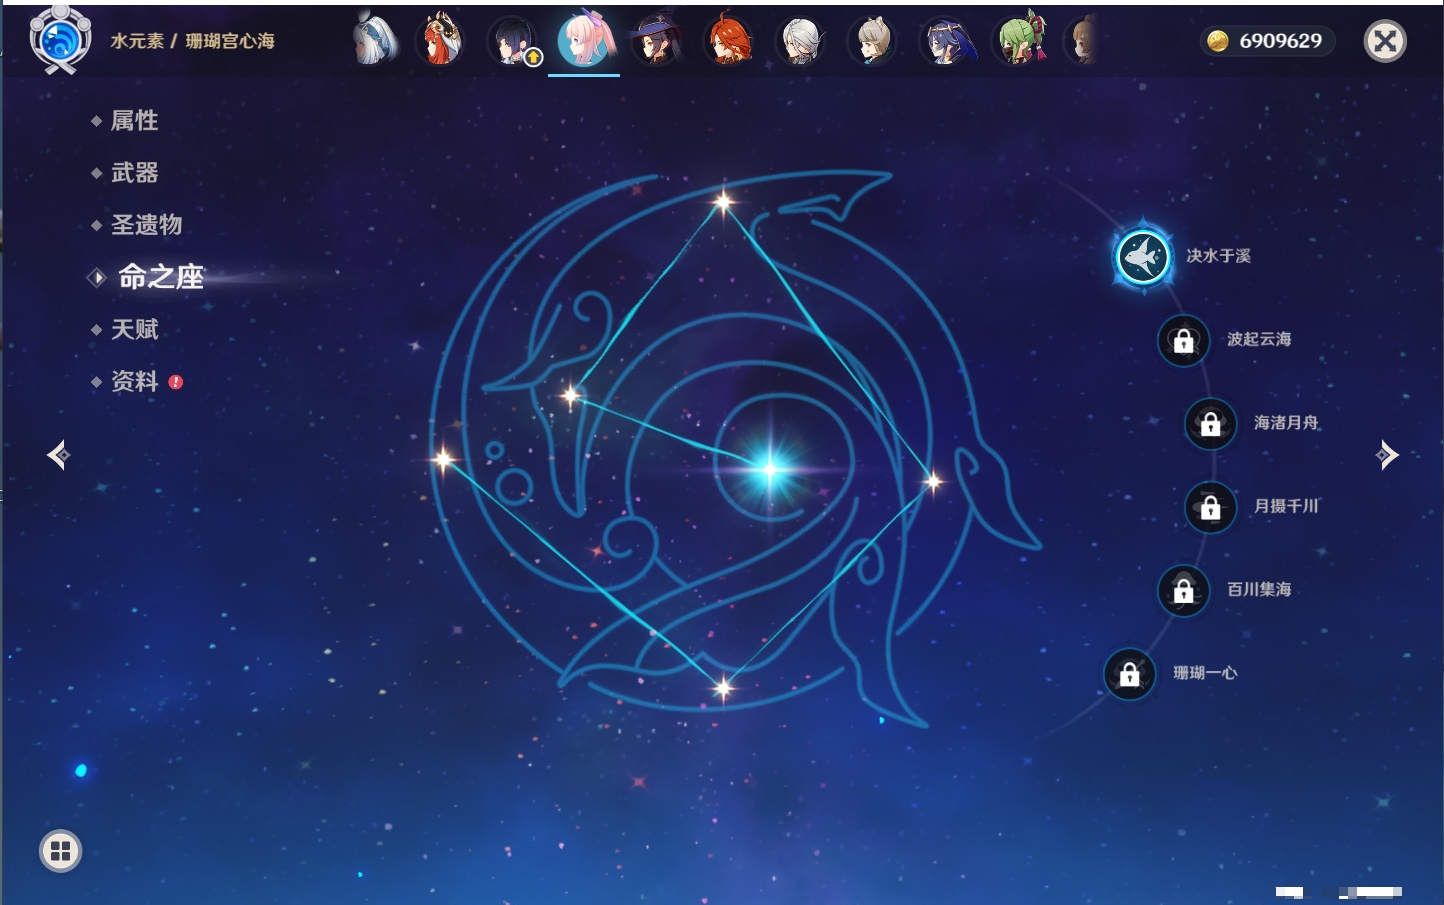Click the Mora coin currency counter
This screenshot has height=905, width=1444.
[x=1266, y=41]
